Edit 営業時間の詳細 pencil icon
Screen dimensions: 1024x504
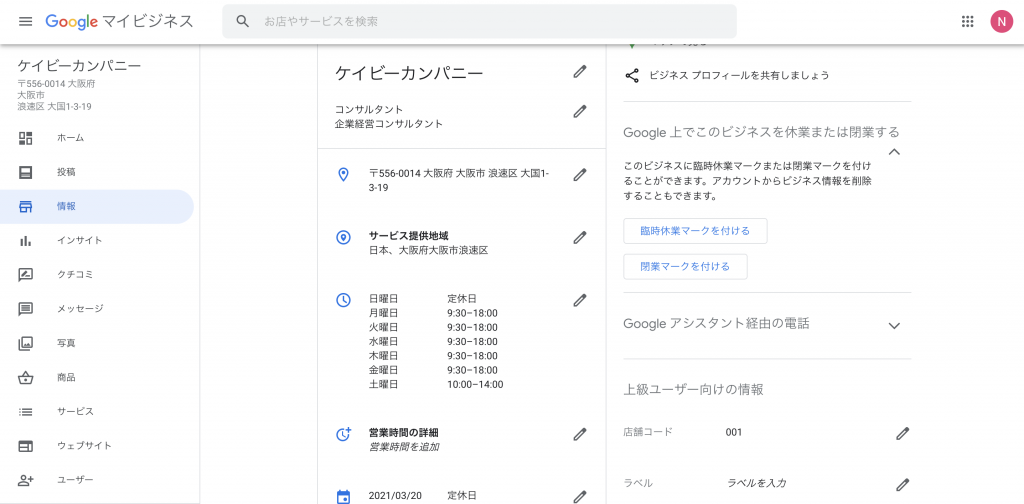(580, 434)
